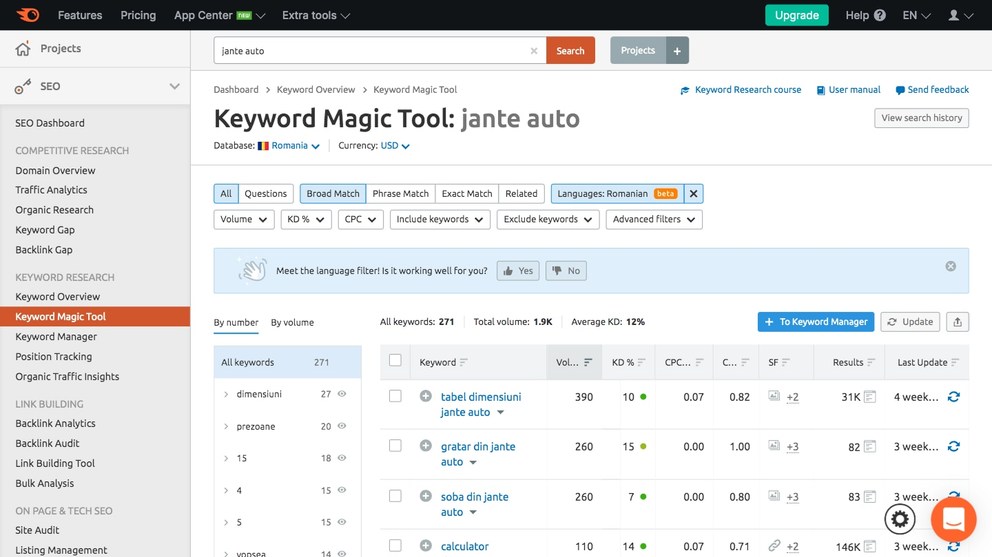Sort by the Volume column header
992x557 pixels.
[574, 362]
